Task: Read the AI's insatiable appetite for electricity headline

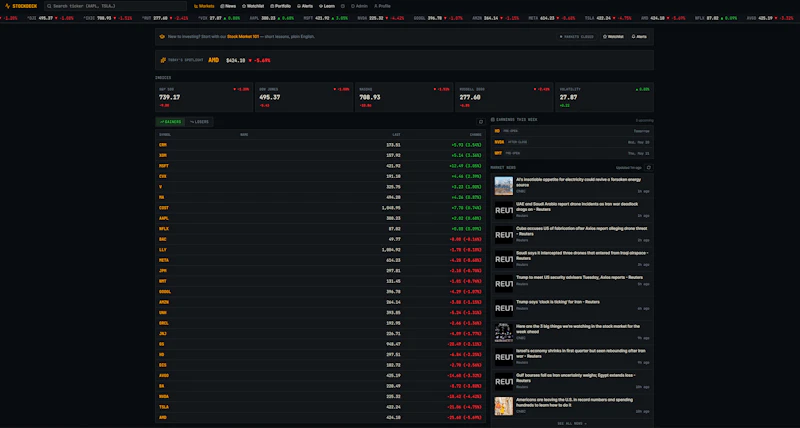Action: 578,182
